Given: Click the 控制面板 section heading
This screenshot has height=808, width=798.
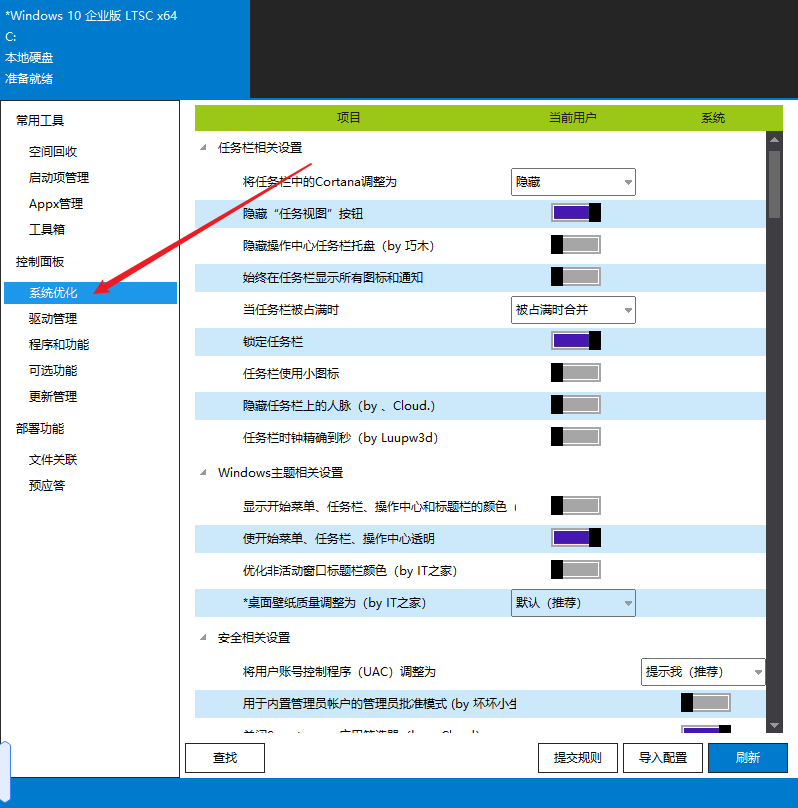Looking at the screenshot, I should [40, 262].
